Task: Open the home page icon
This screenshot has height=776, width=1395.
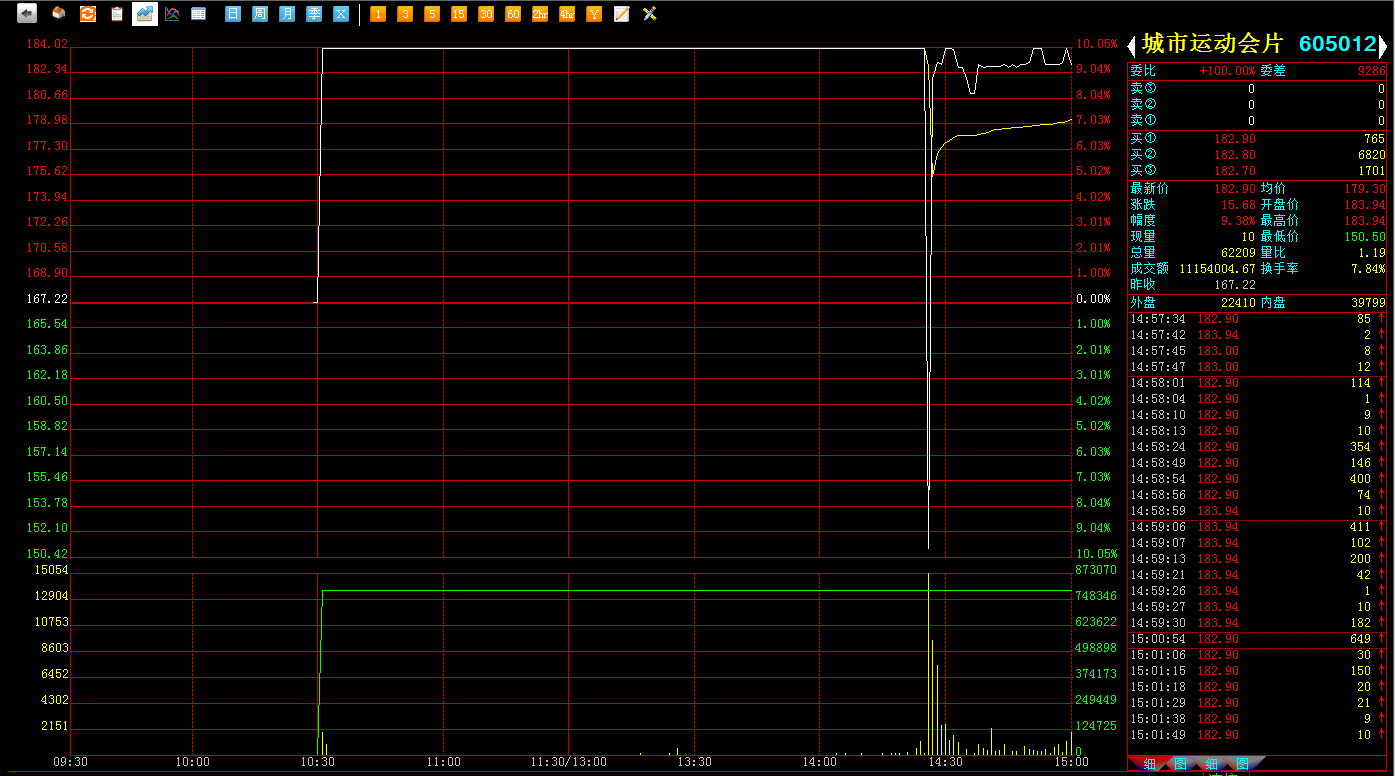Action: [59, 14]
